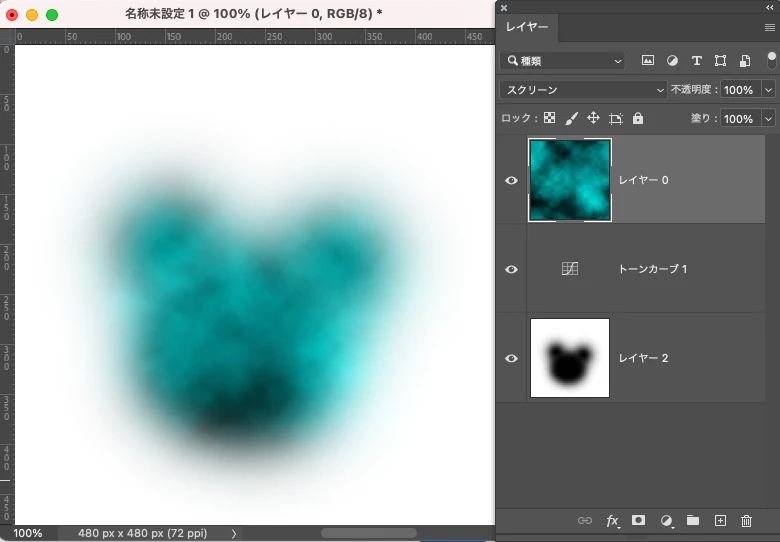The height and width of the screenshot is (542, 780).
Task: Hide トーンカーブ 1 adjustment layer
Action: pos(511,269)
